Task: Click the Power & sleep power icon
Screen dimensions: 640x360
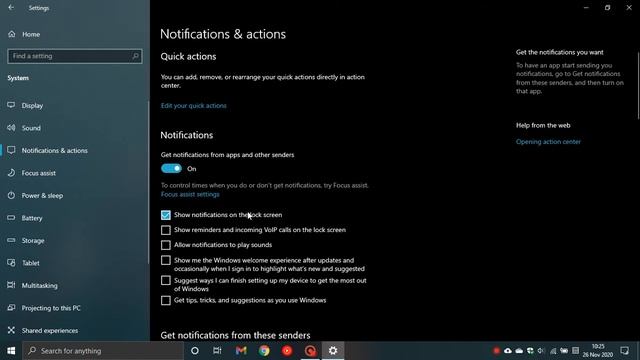Action: tap(11, 195)
